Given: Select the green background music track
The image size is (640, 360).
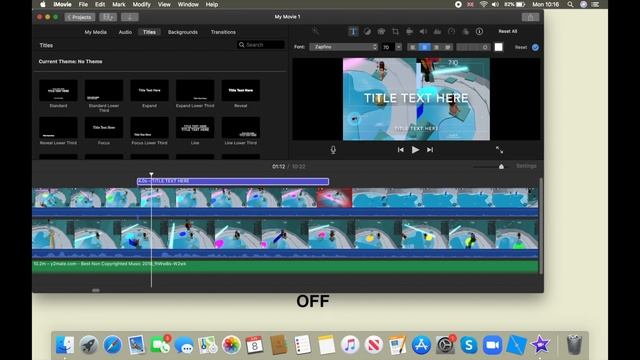Looking at the screenshot, I should click(285, 267).
